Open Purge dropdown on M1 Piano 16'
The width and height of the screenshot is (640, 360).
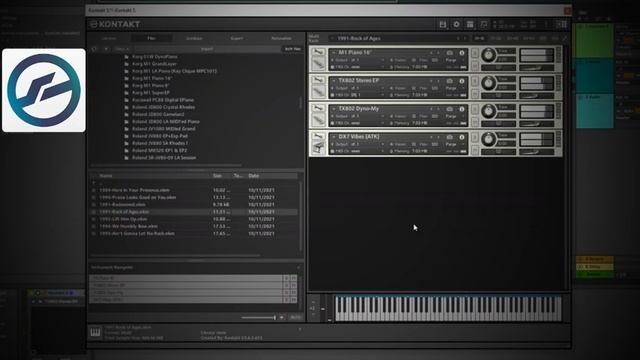[x=455, y=60]
